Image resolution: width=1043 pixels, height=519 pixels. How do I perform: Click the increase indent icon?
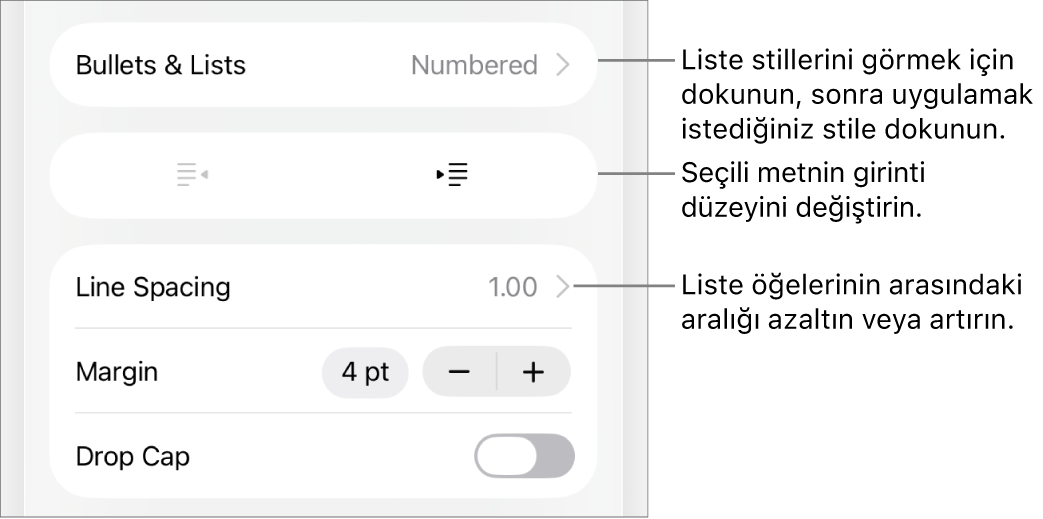click(454, 176)
